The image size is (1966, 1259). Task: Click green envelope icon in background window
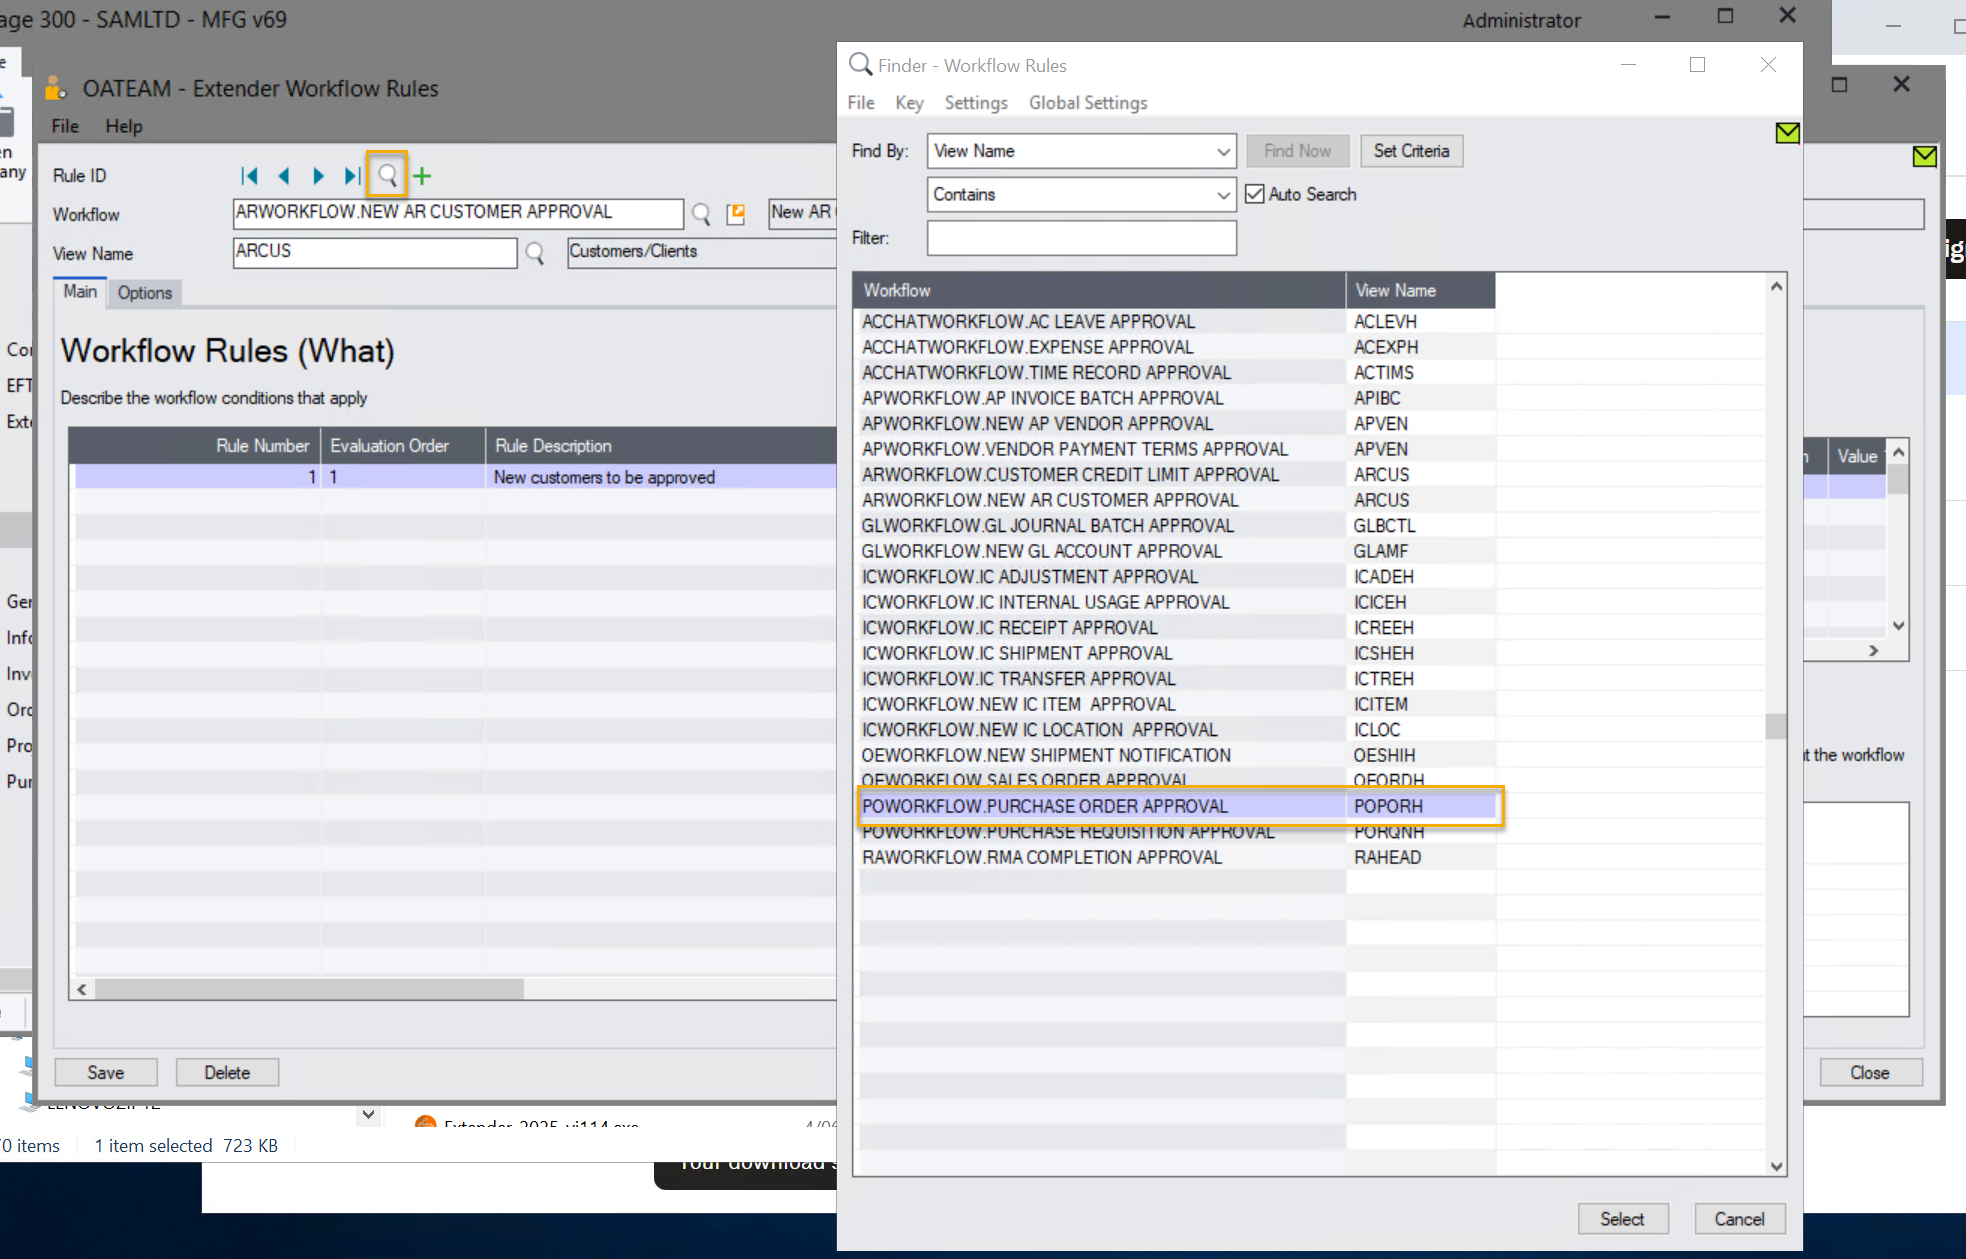pos(1924,156)
